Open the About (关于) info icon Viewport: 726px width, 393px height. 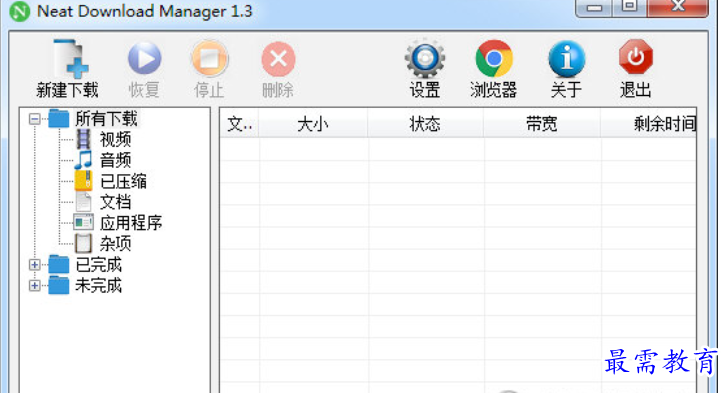click(566, 59)
